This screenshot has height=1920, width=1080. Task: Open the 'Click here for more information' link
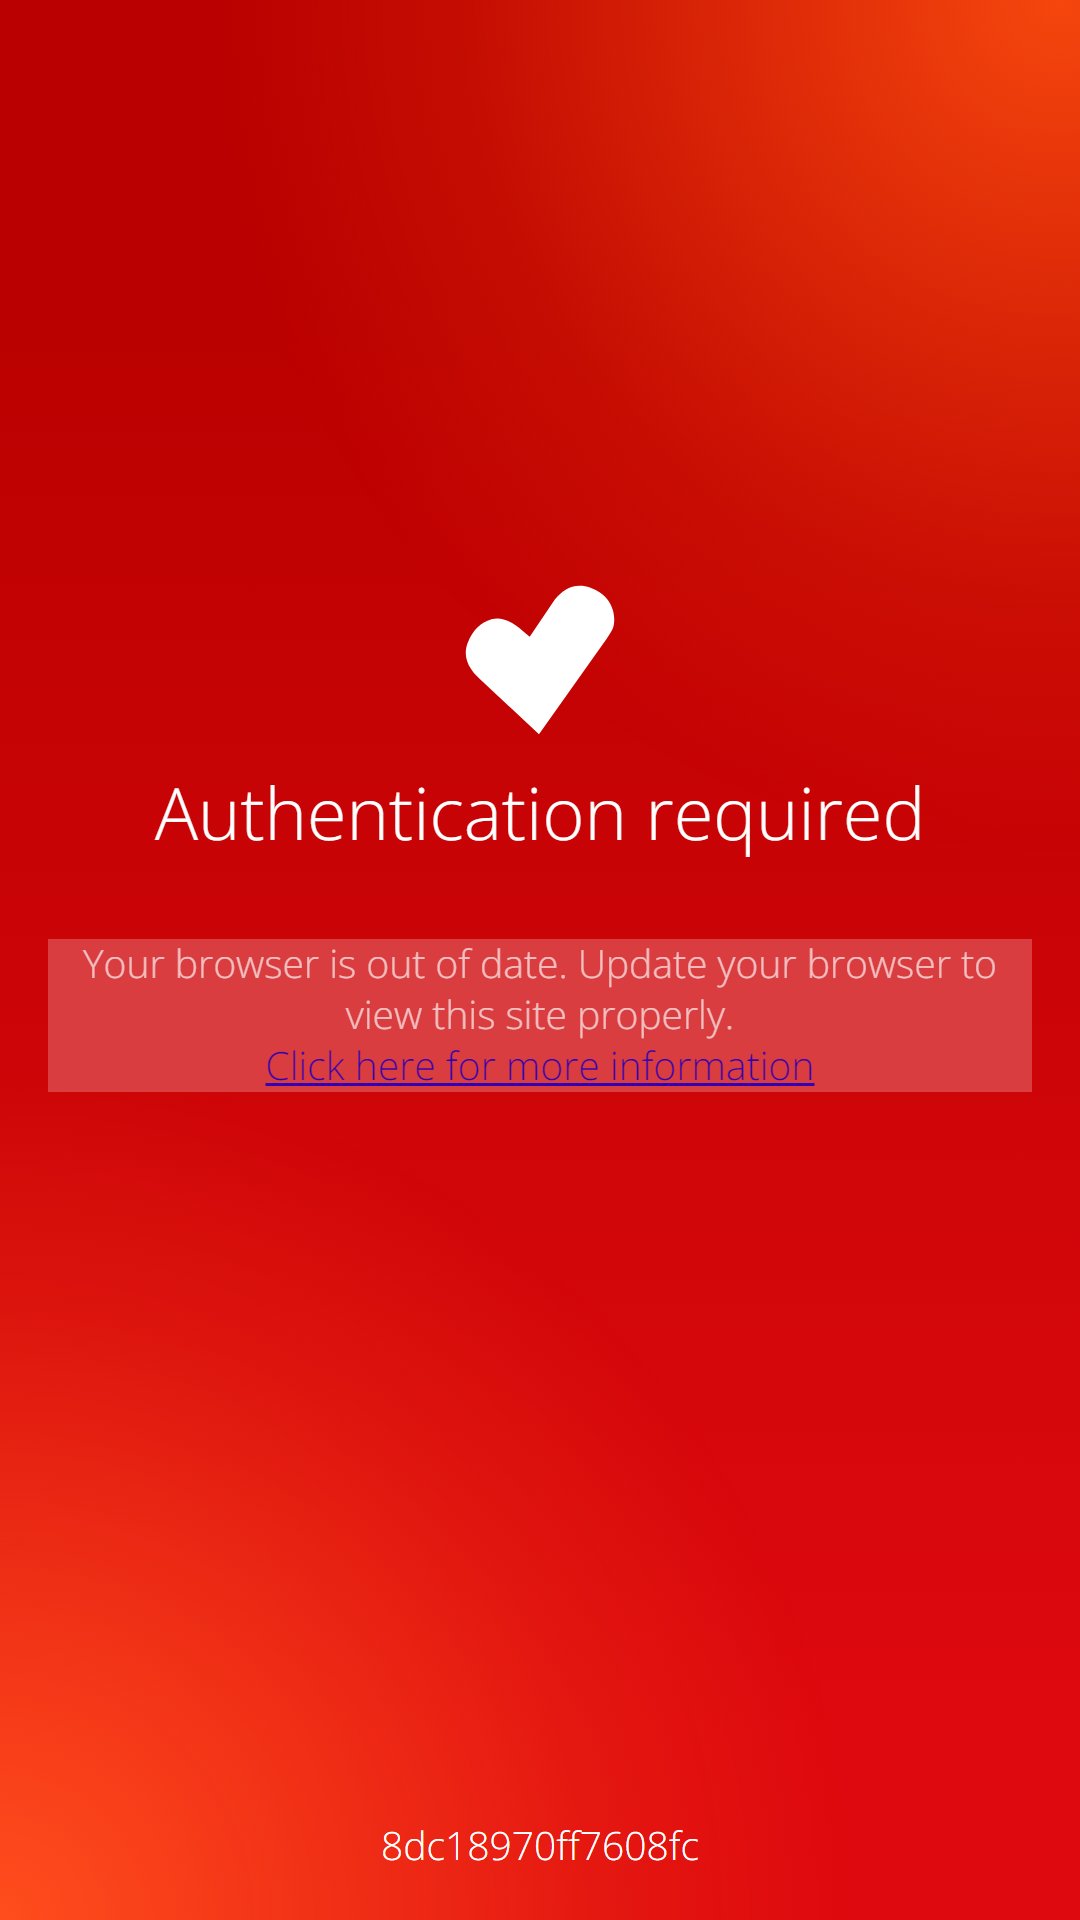[540, 1066]
